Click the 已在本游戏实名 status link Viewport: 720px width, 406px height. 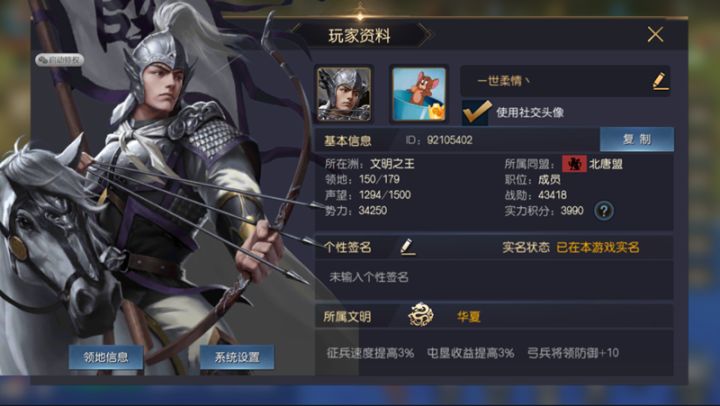[x=597, y=248]
